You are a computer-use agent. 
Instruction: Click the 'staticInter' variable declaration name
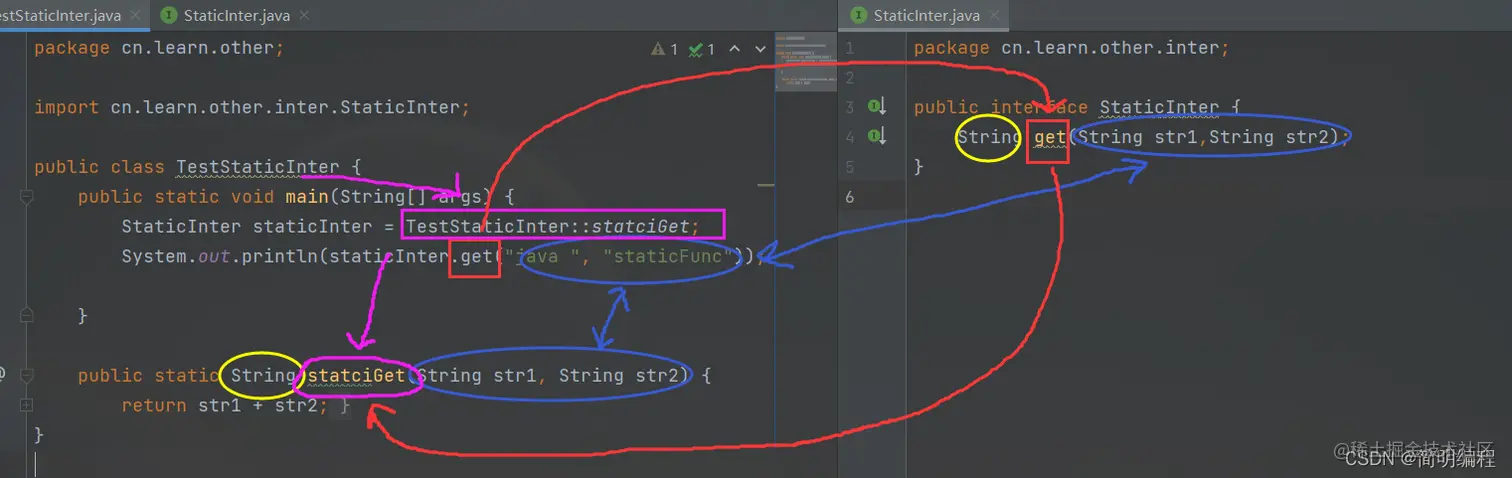click(313, 227)
